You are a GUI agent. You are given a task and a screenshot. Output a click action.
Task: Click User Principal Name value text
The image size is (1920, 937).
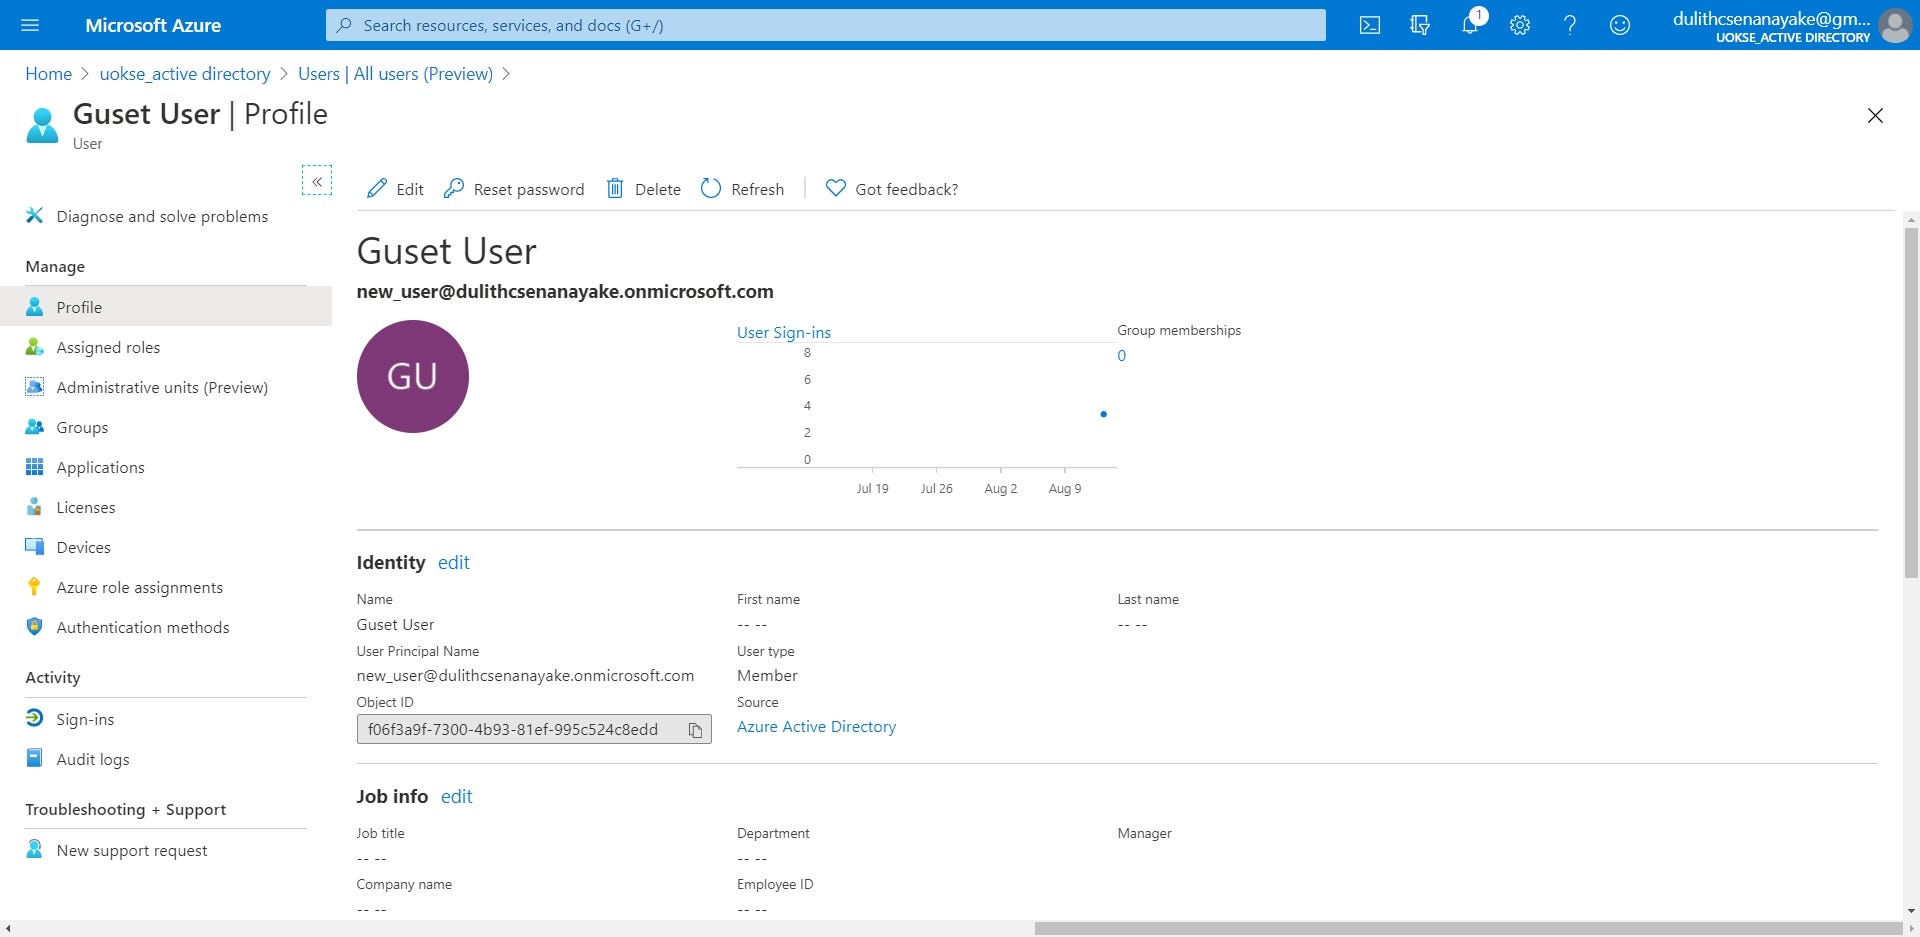click(525, 676)
